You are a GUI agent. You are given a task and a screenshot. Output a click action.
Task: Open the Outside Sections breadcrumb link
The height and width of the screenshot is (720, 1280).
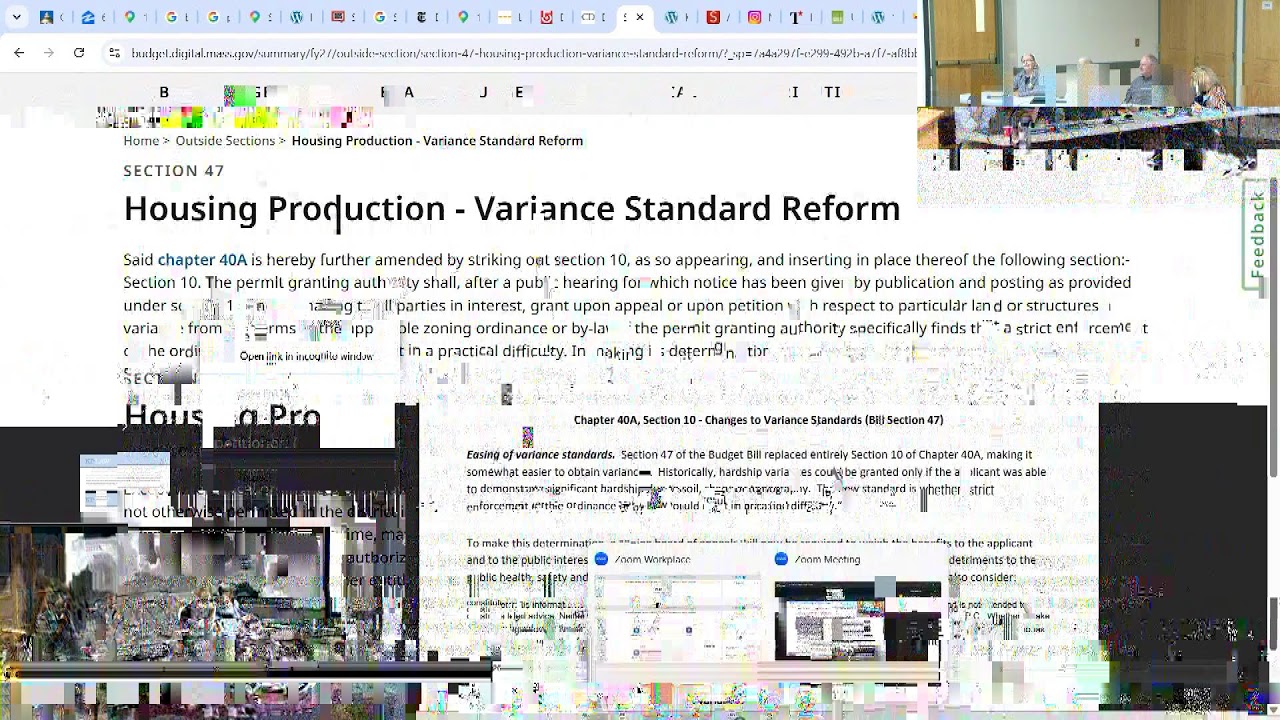click(225, 141)
